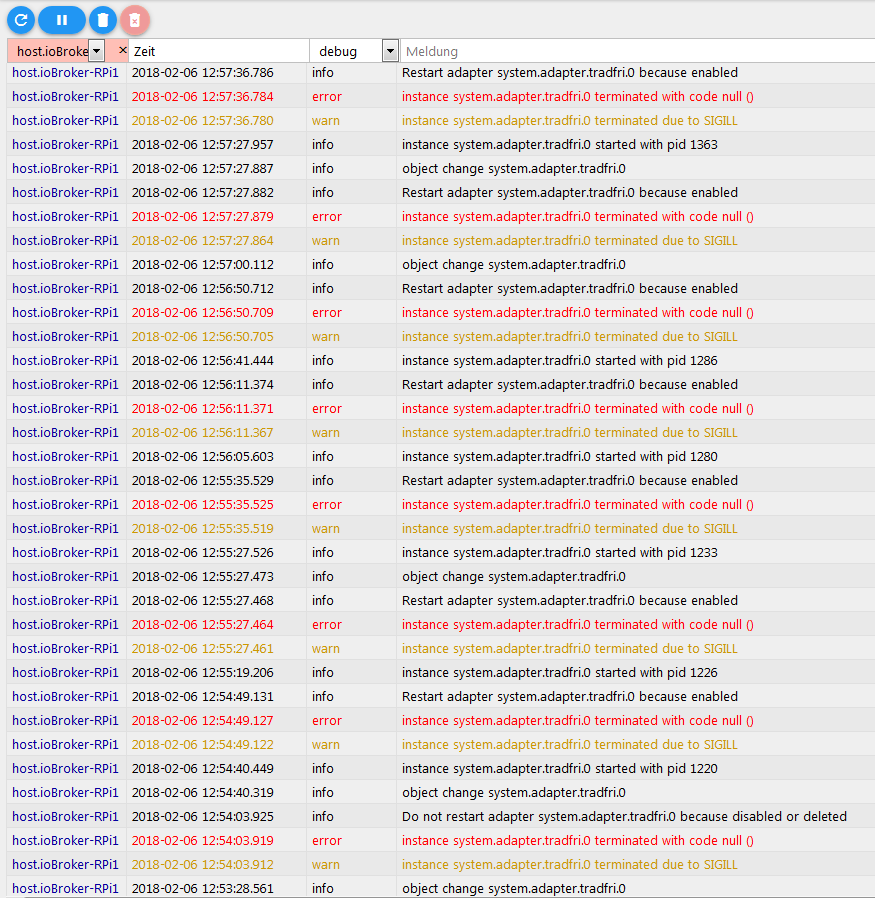Select the row with pid 1280
The height and width of the screenshot is (898, 875).
[x=559, y=457]
